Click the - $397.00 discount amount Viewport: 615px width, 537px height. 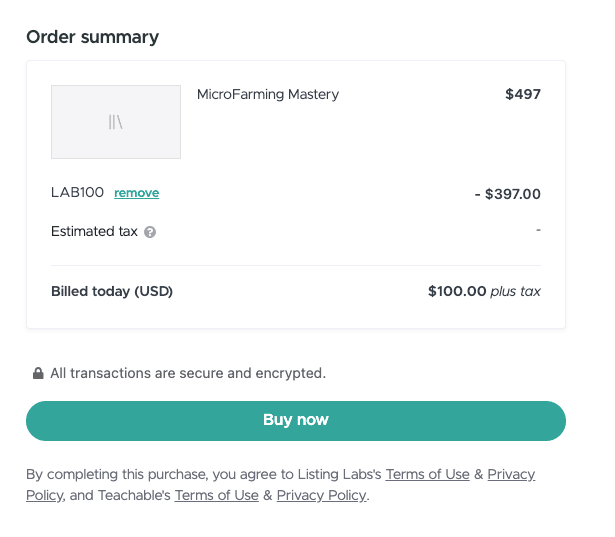tap(507, 194)
